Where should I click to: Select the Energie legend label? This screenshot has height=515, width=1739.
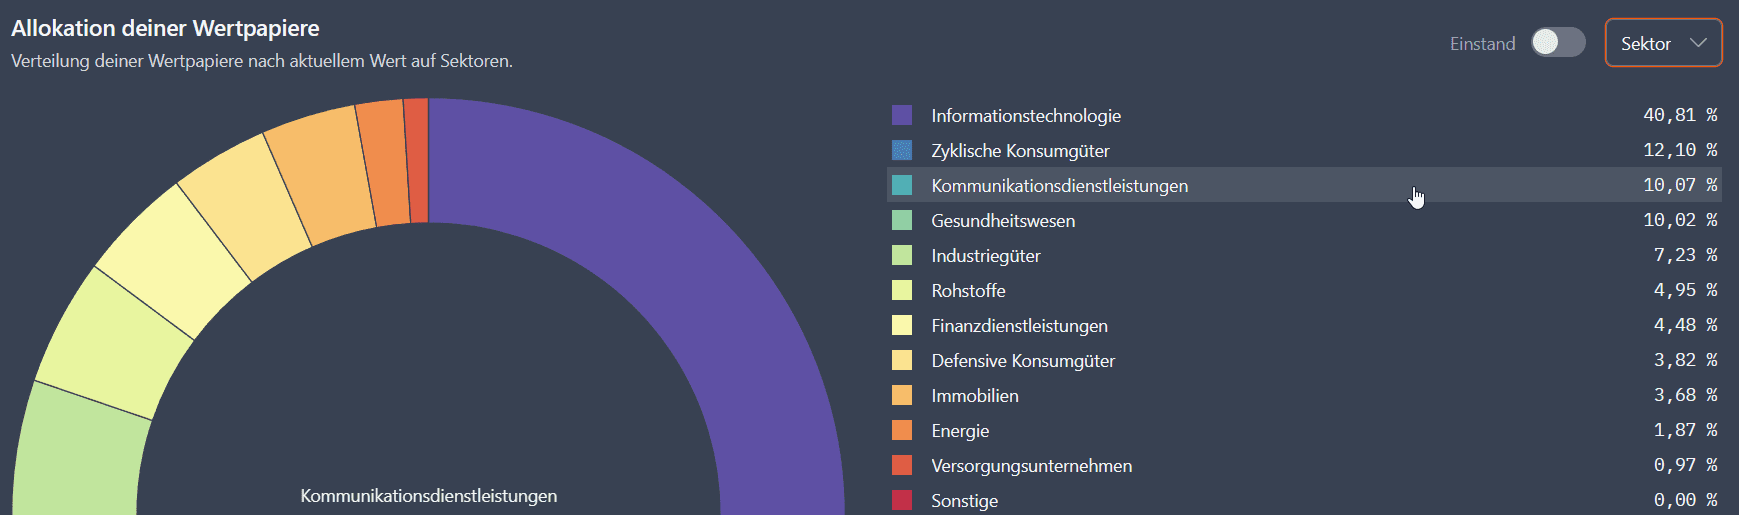click(960, 431)
